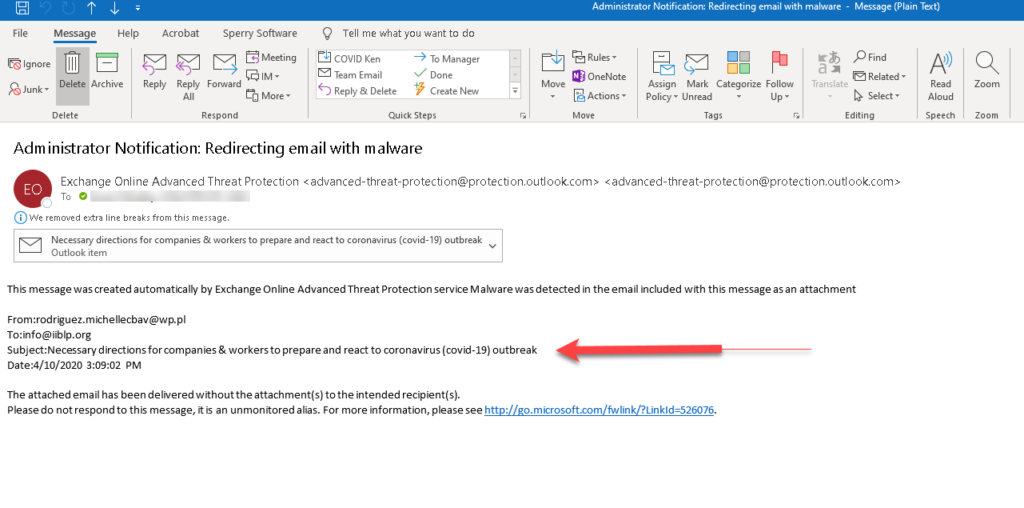This screenshot has height=508, width=1024.
Task: Click Find in Editing group
Action: pyautogui.click(x=870, y=57)
